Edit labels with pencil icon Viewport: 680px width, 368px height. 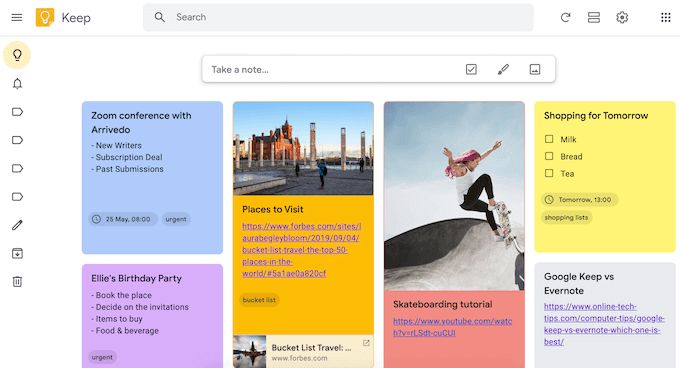click(17, 225)
